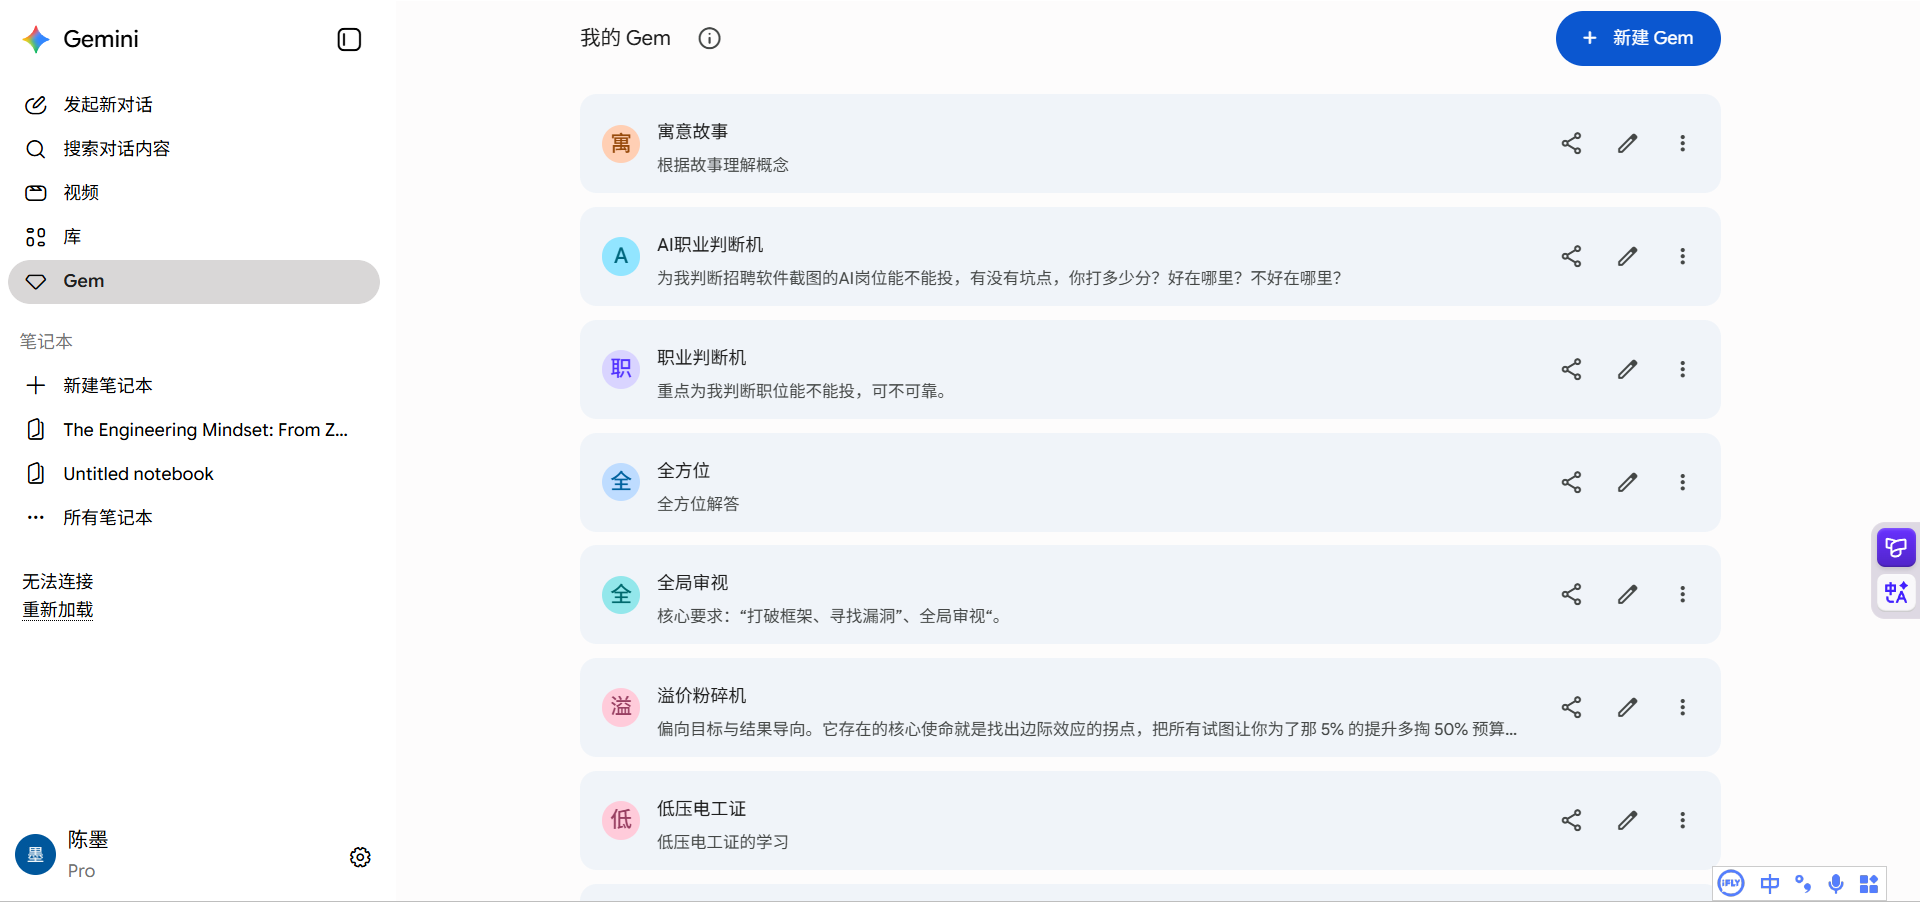Share the 溢价粉碎机 Gem
The image size is (1920, 902).
point(1571,708)
